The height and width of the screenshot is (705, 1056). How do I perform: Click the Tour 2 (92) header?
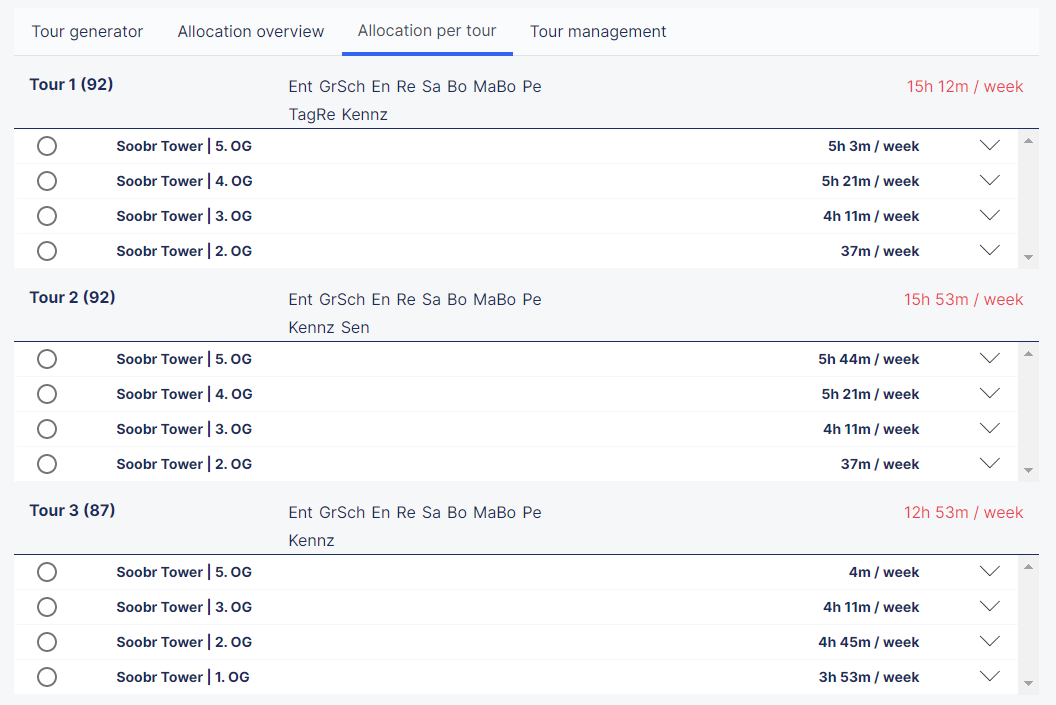[73, 297]
